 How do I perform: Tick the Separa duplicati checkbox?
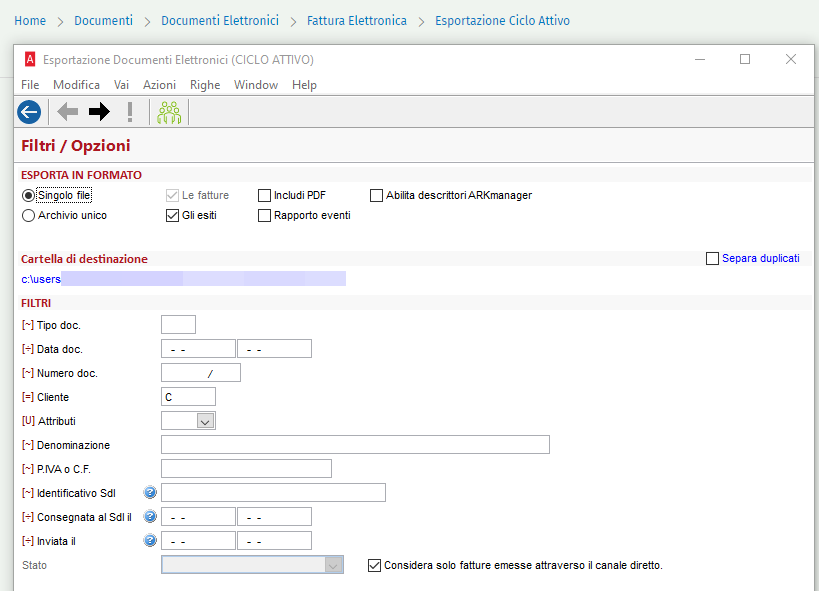(x=712, y=259)
